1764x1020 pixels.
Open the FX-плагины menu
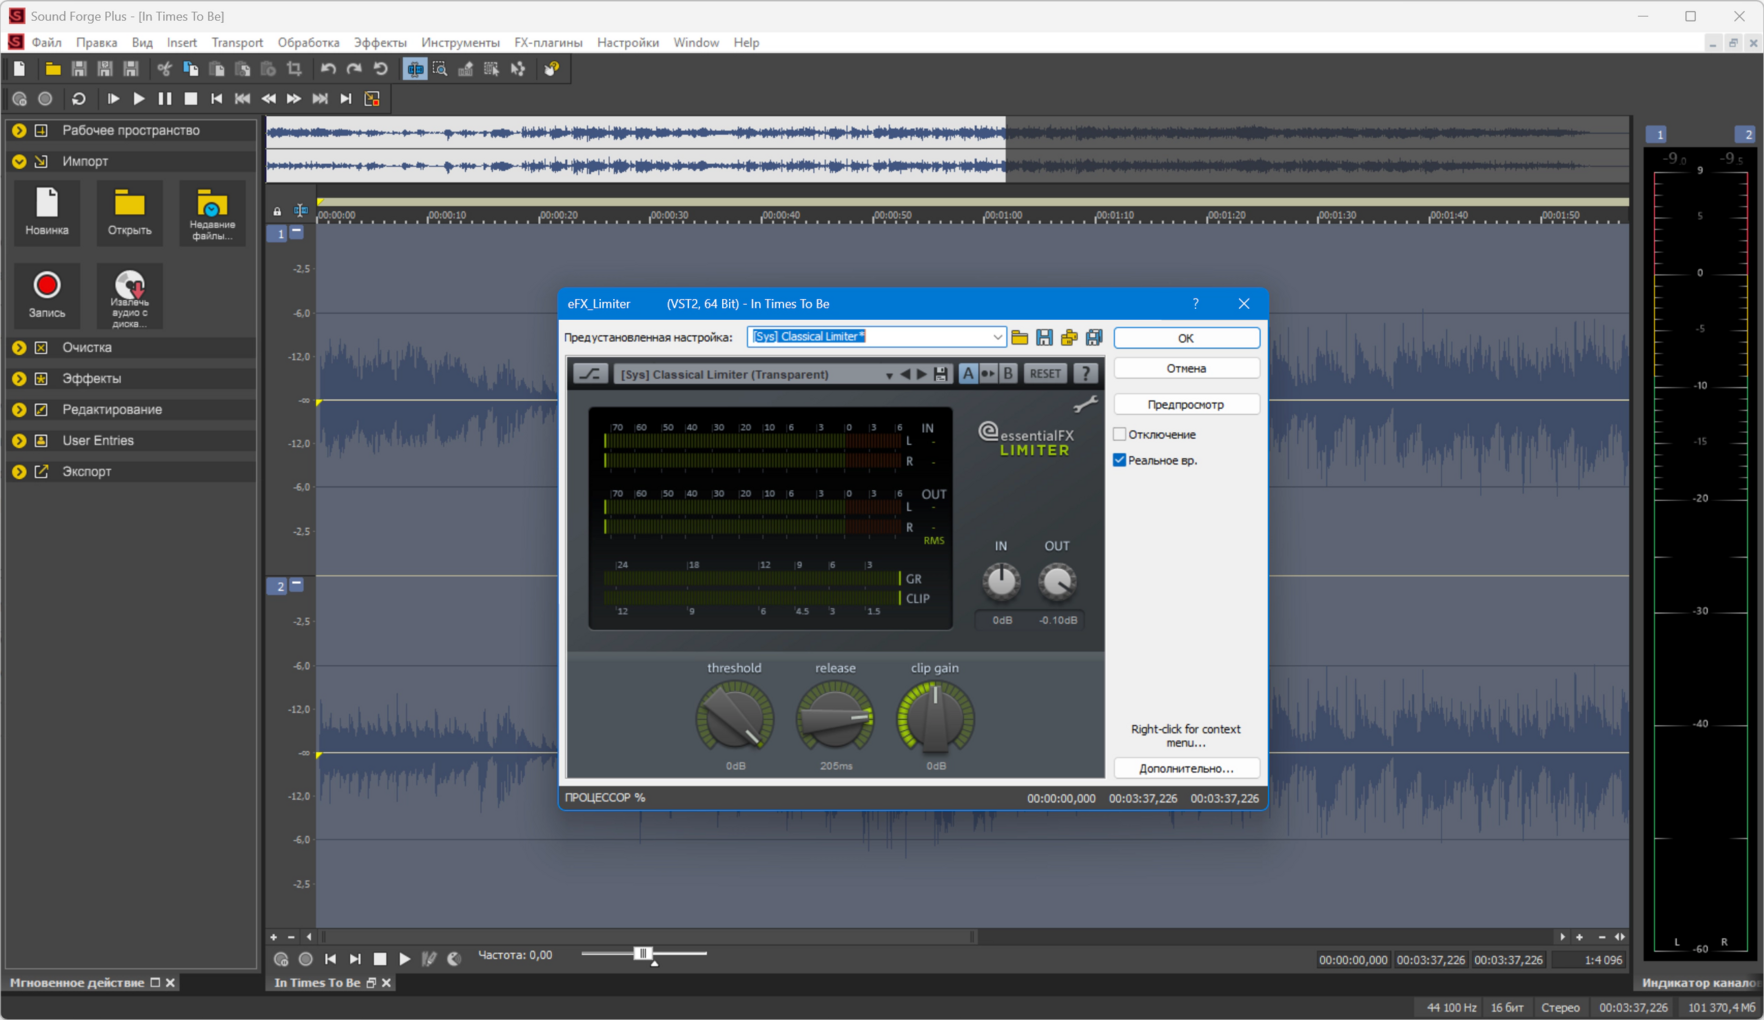548,43
